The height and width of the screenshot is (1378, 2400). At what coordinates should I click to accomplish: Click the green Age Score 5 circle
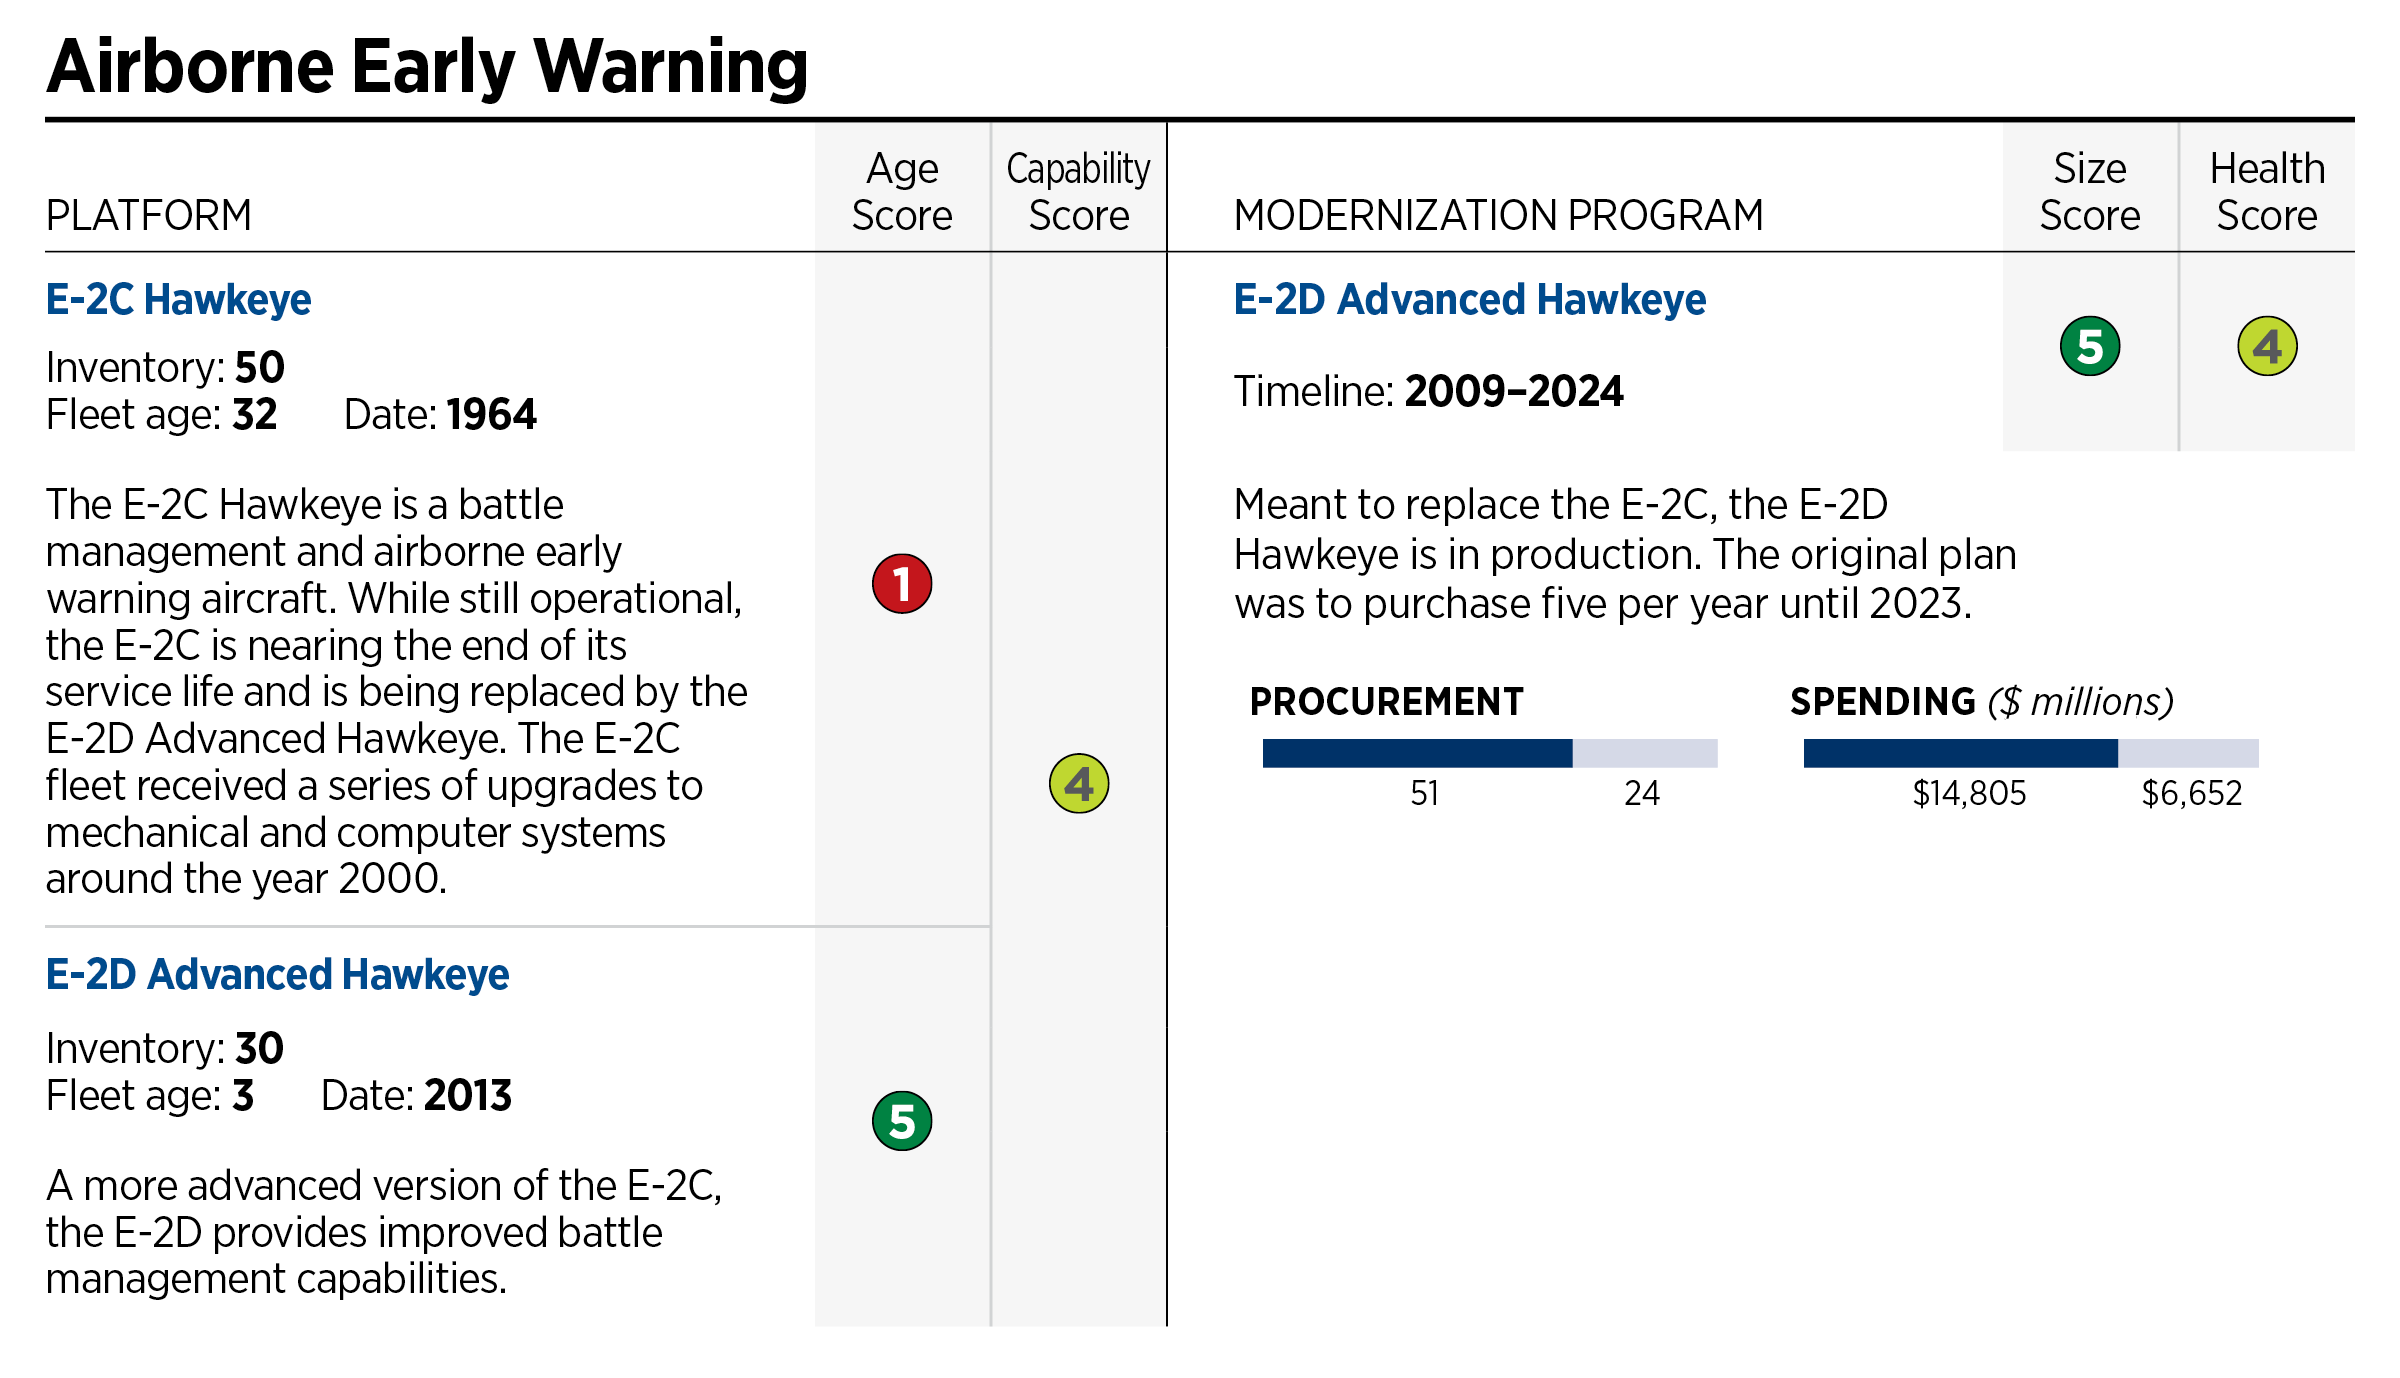(x=902, y=1121)
